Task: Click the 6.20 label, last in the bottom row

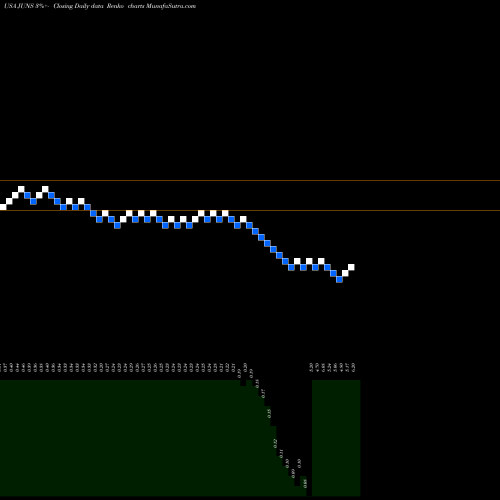Action: (x=353, y=367)
